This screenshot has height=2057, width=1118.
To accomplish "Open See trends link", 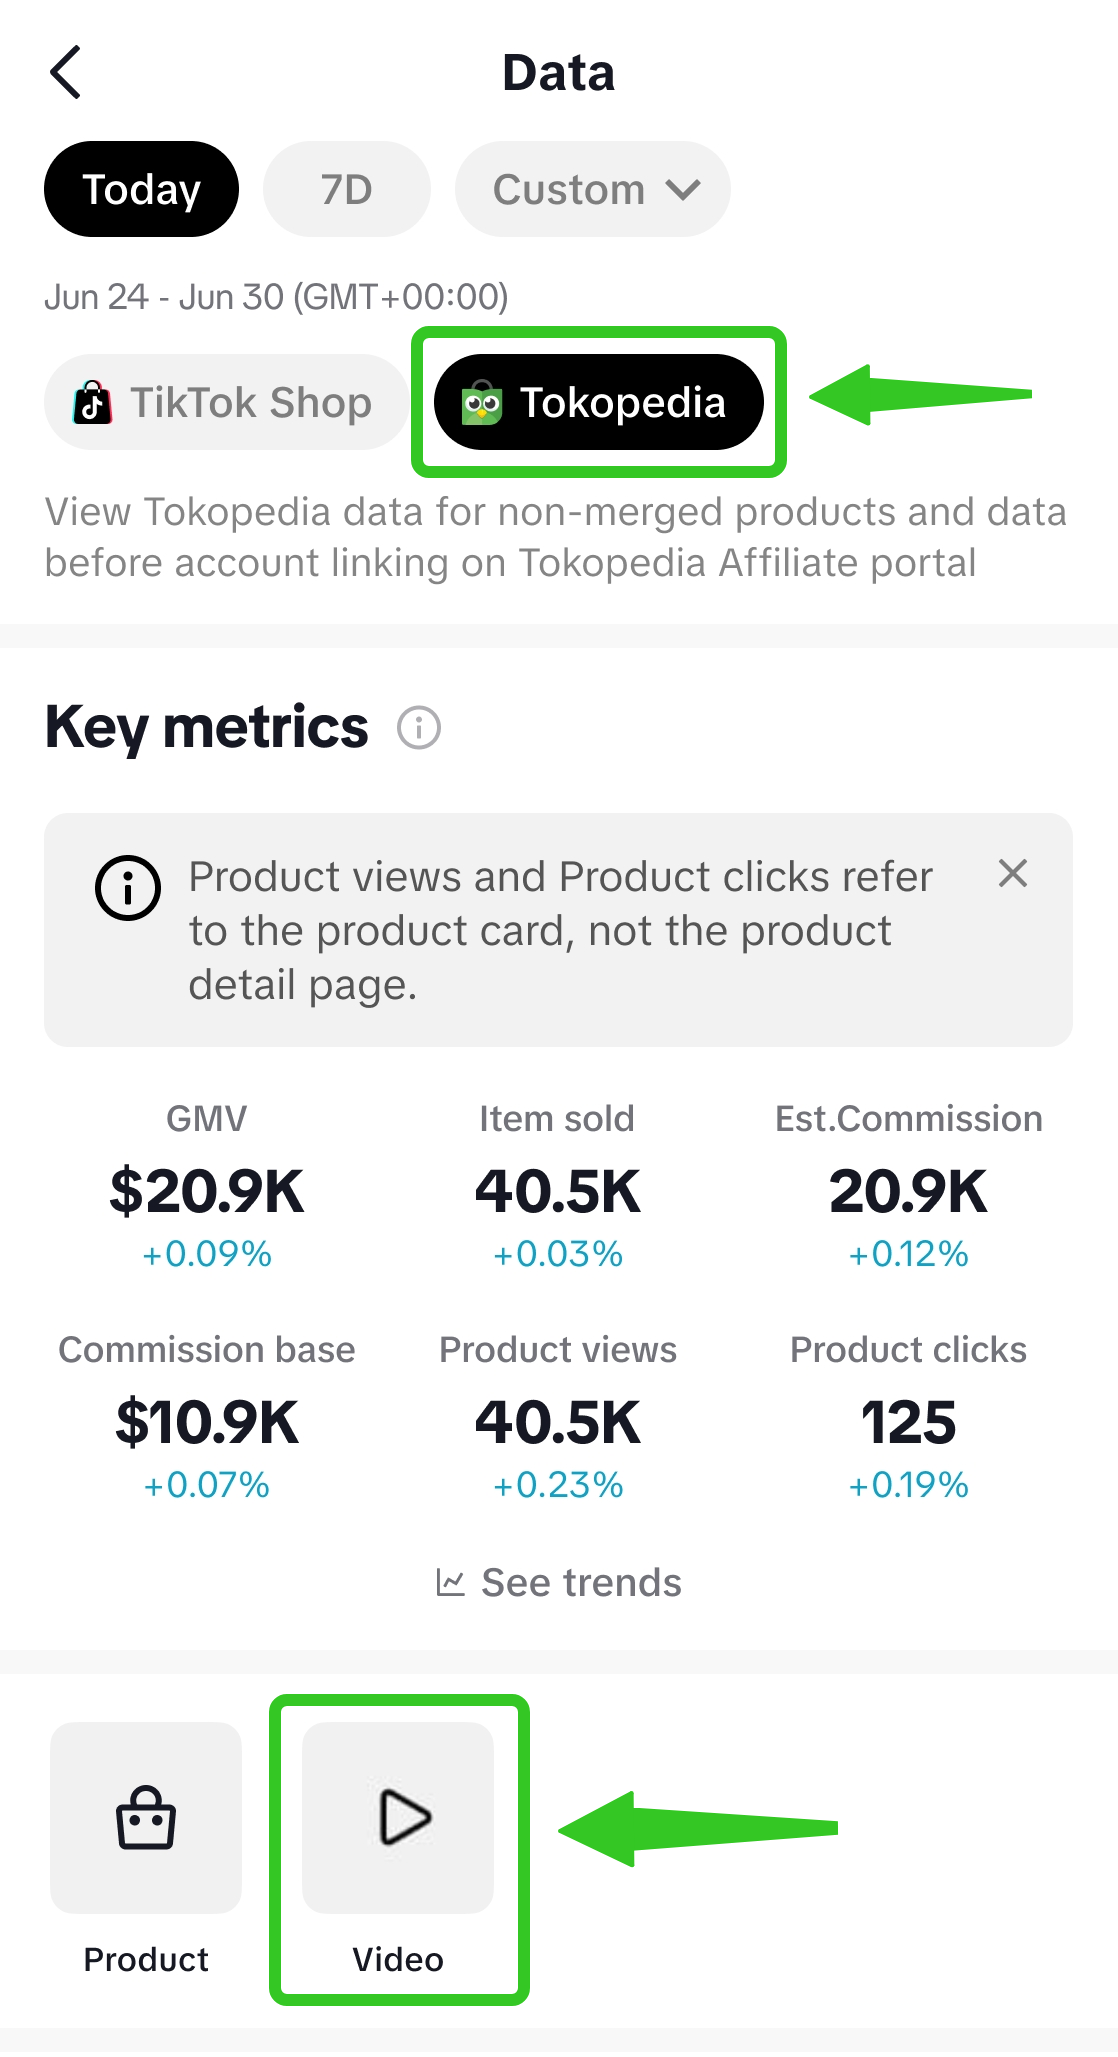I will point(580,1582).
